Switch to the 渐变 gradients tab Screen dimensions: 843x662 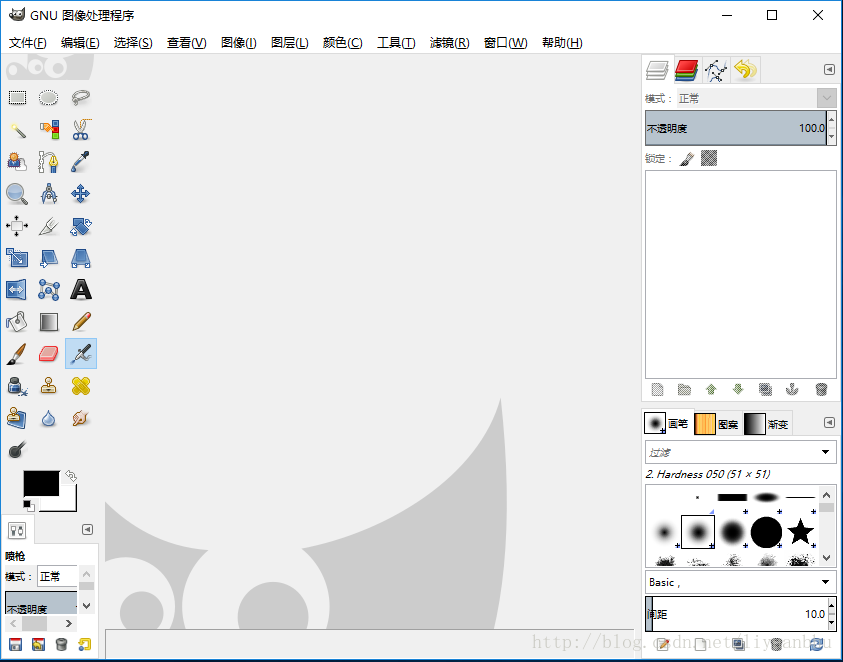[x=766, y=424]
